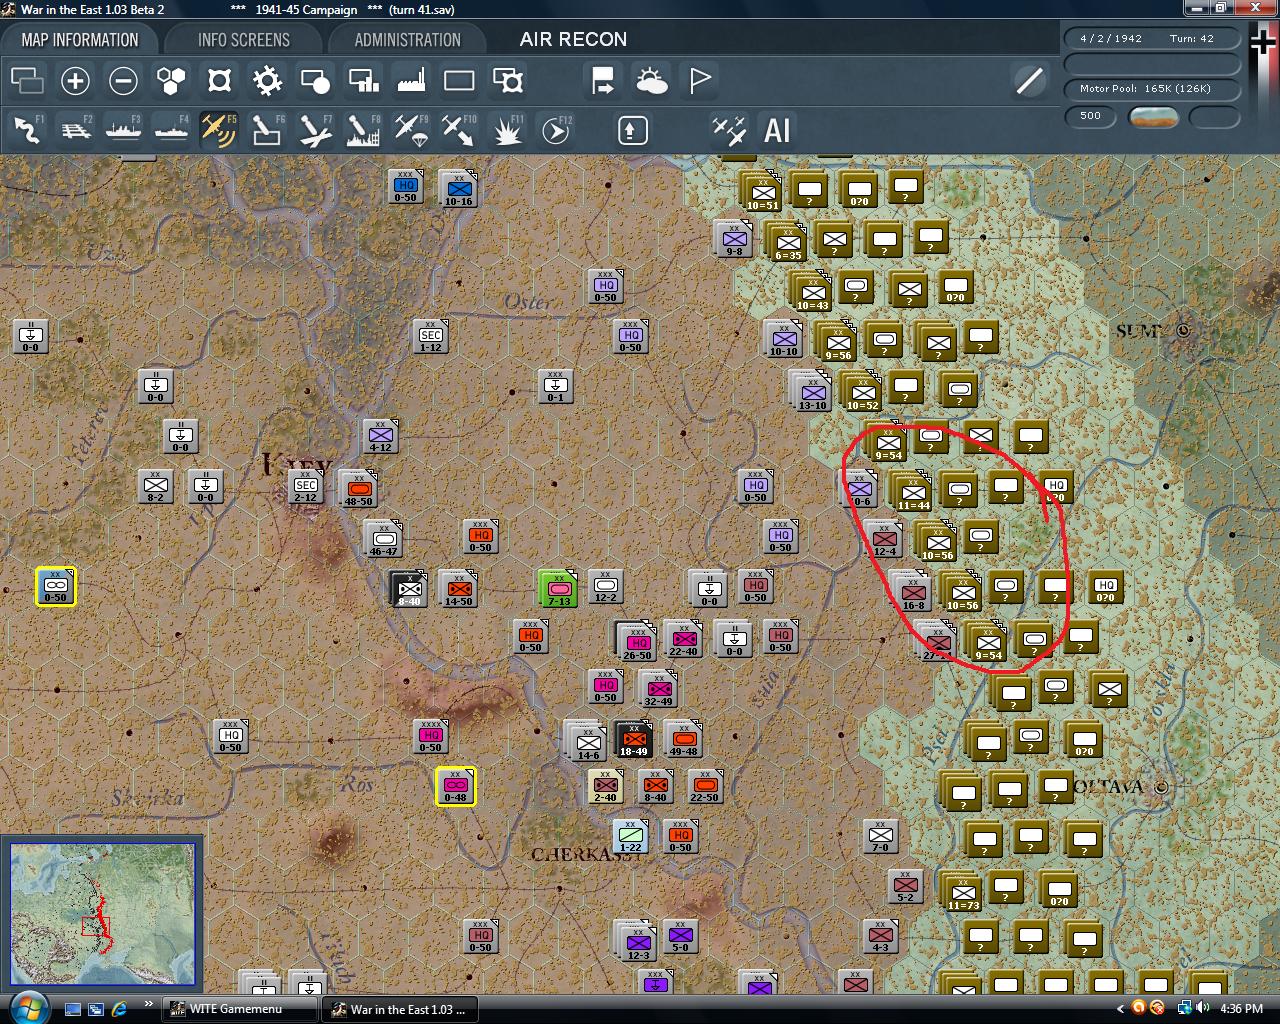Click the Motor Pool readout
This screenshot has width=1280, height=1024.
coord(1152,89)
